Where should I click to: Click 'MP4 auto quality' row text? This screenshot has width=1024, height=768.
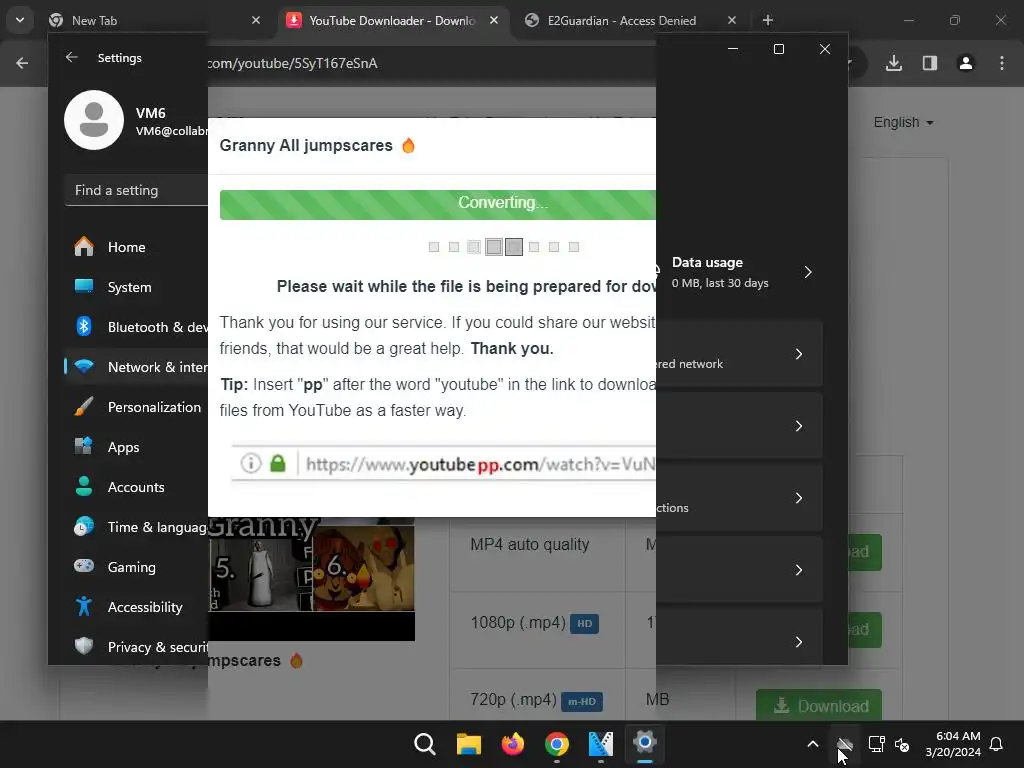click(530, 544)
